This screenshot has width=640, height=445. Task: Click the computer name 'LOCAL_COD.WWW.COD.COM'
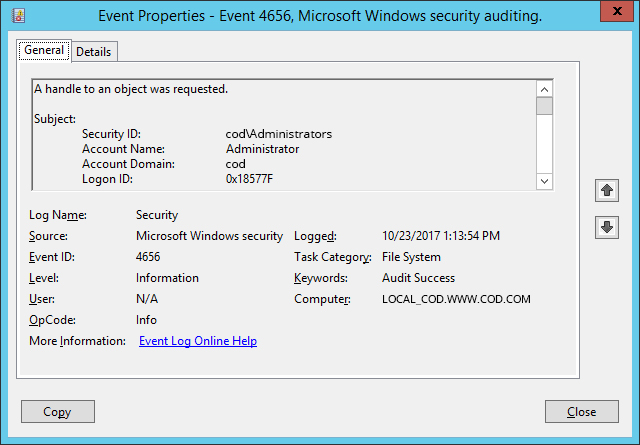point(456,299)
